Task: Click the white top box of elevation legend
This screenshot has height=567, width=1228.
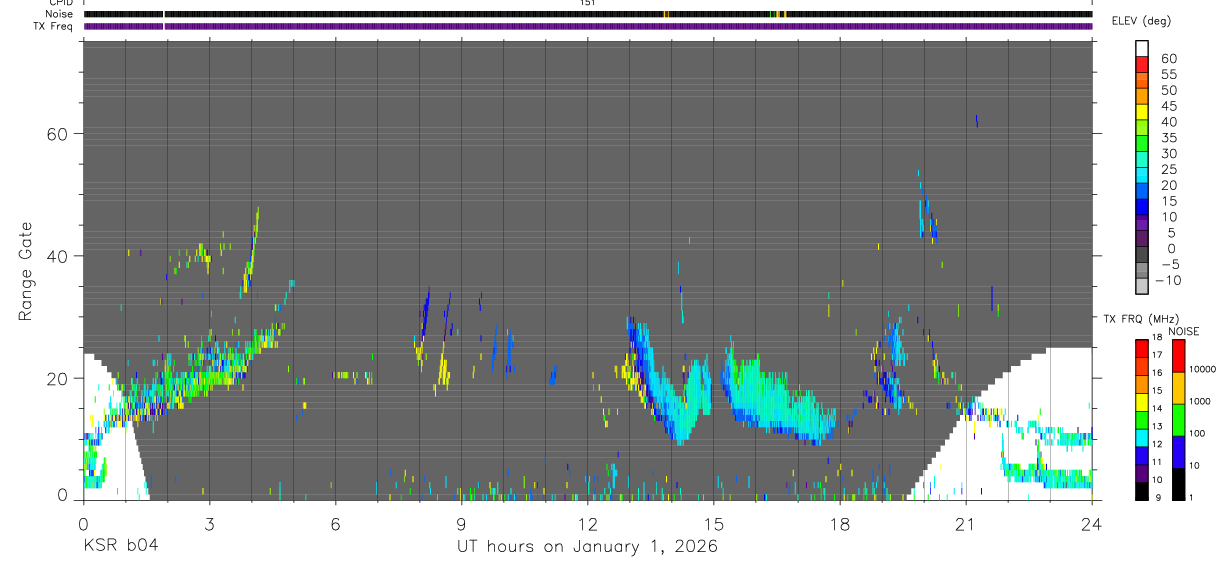Action: (1142, 48)
